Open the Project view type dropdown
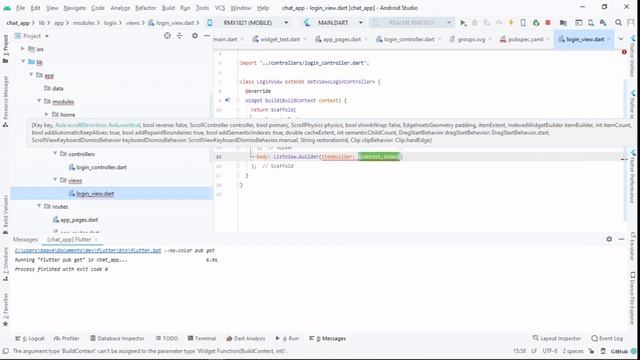Image resolution: width=640 pixels, height=360 pixels. 32,36
